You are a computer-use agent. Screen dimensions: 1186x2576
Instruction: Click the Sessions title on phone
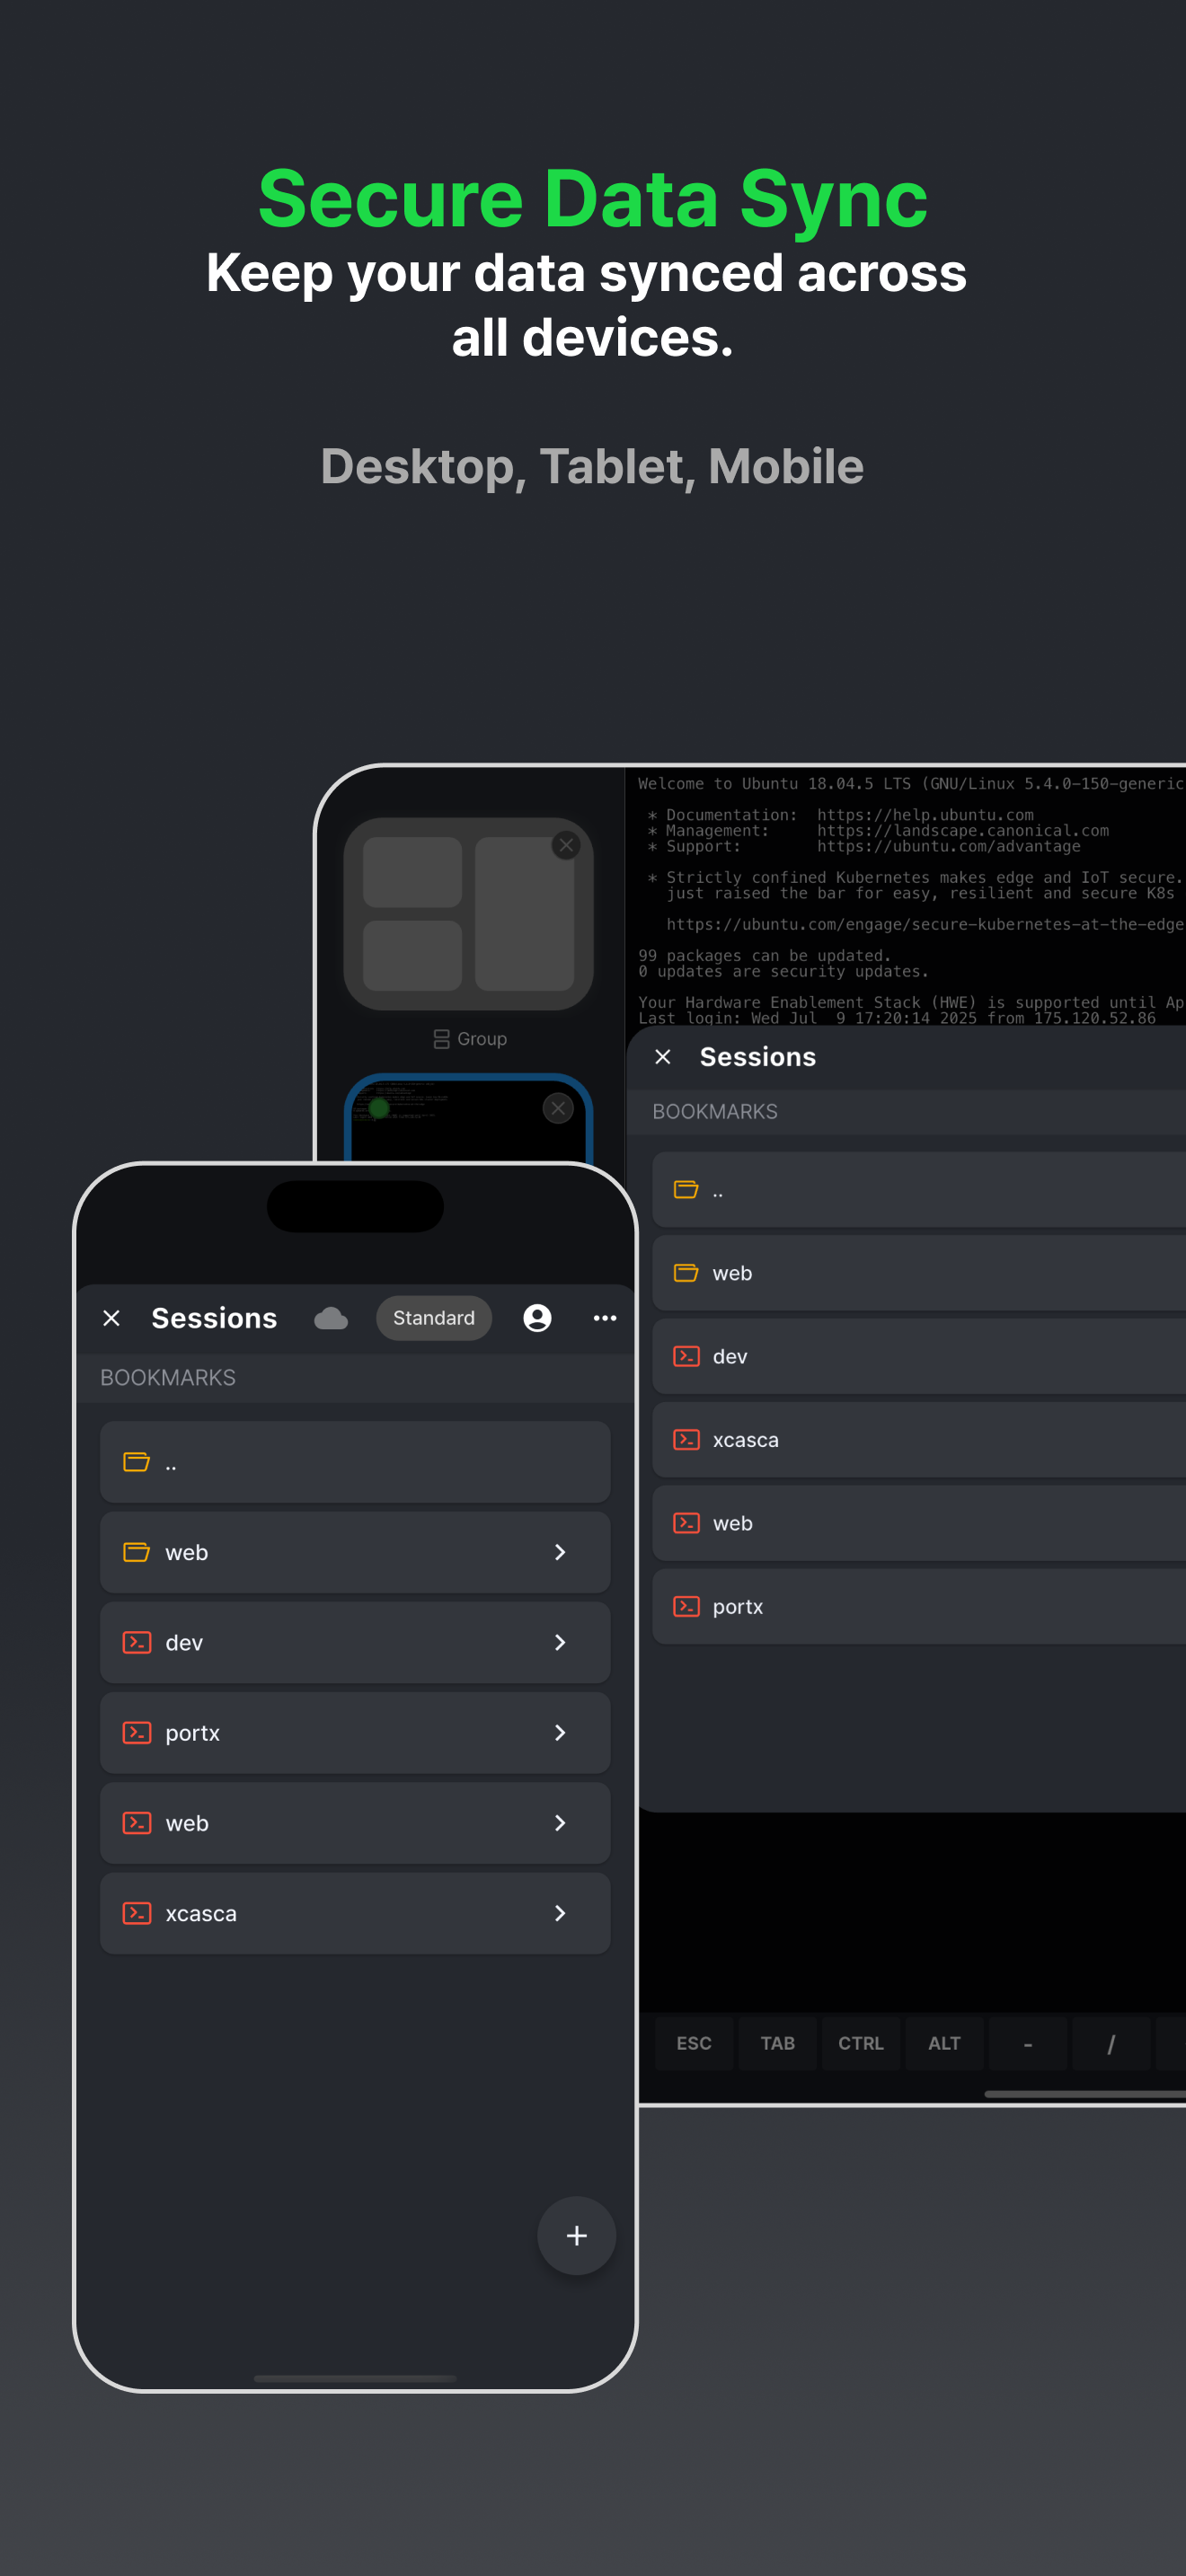click(x=214, y=1318)
